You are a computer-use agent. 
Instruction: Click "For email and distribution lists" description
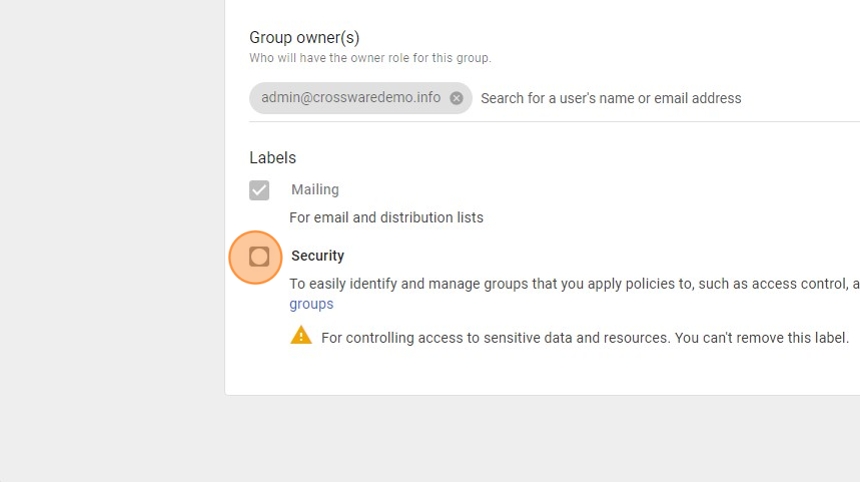(386, 218)
